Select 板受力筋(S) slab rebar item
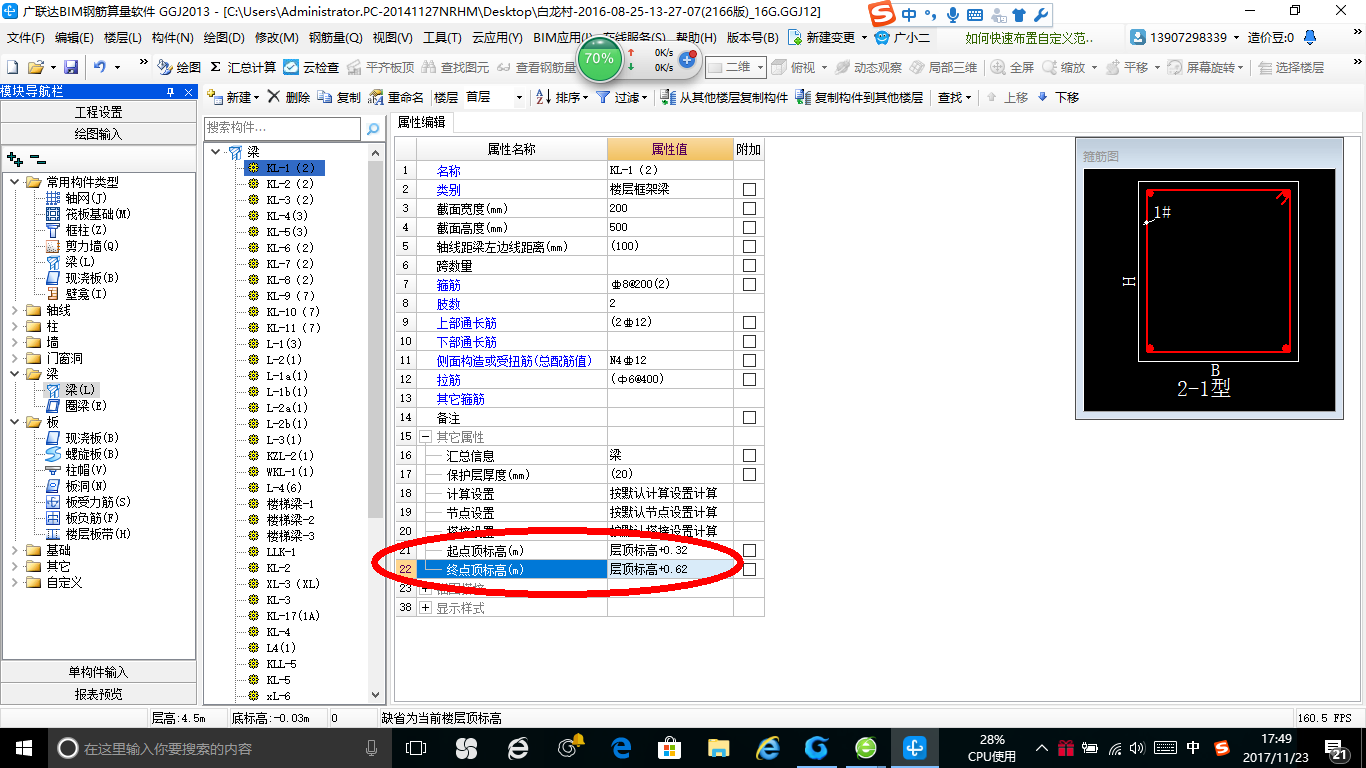Viewport: 1366px width, 768px height. [x=88, y=502]
